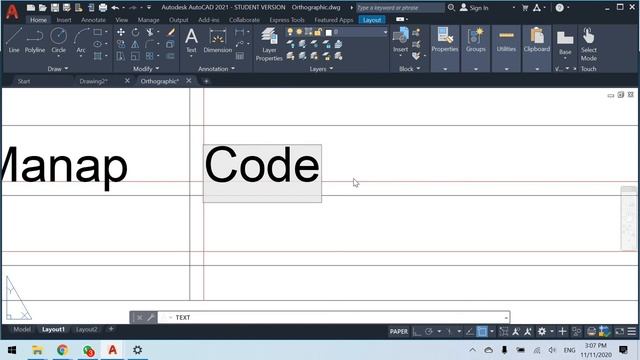Open the quick access toolbar customize dropdown
Image resolution: width=640 pixels, height=360 pixels.
point(149,7)
